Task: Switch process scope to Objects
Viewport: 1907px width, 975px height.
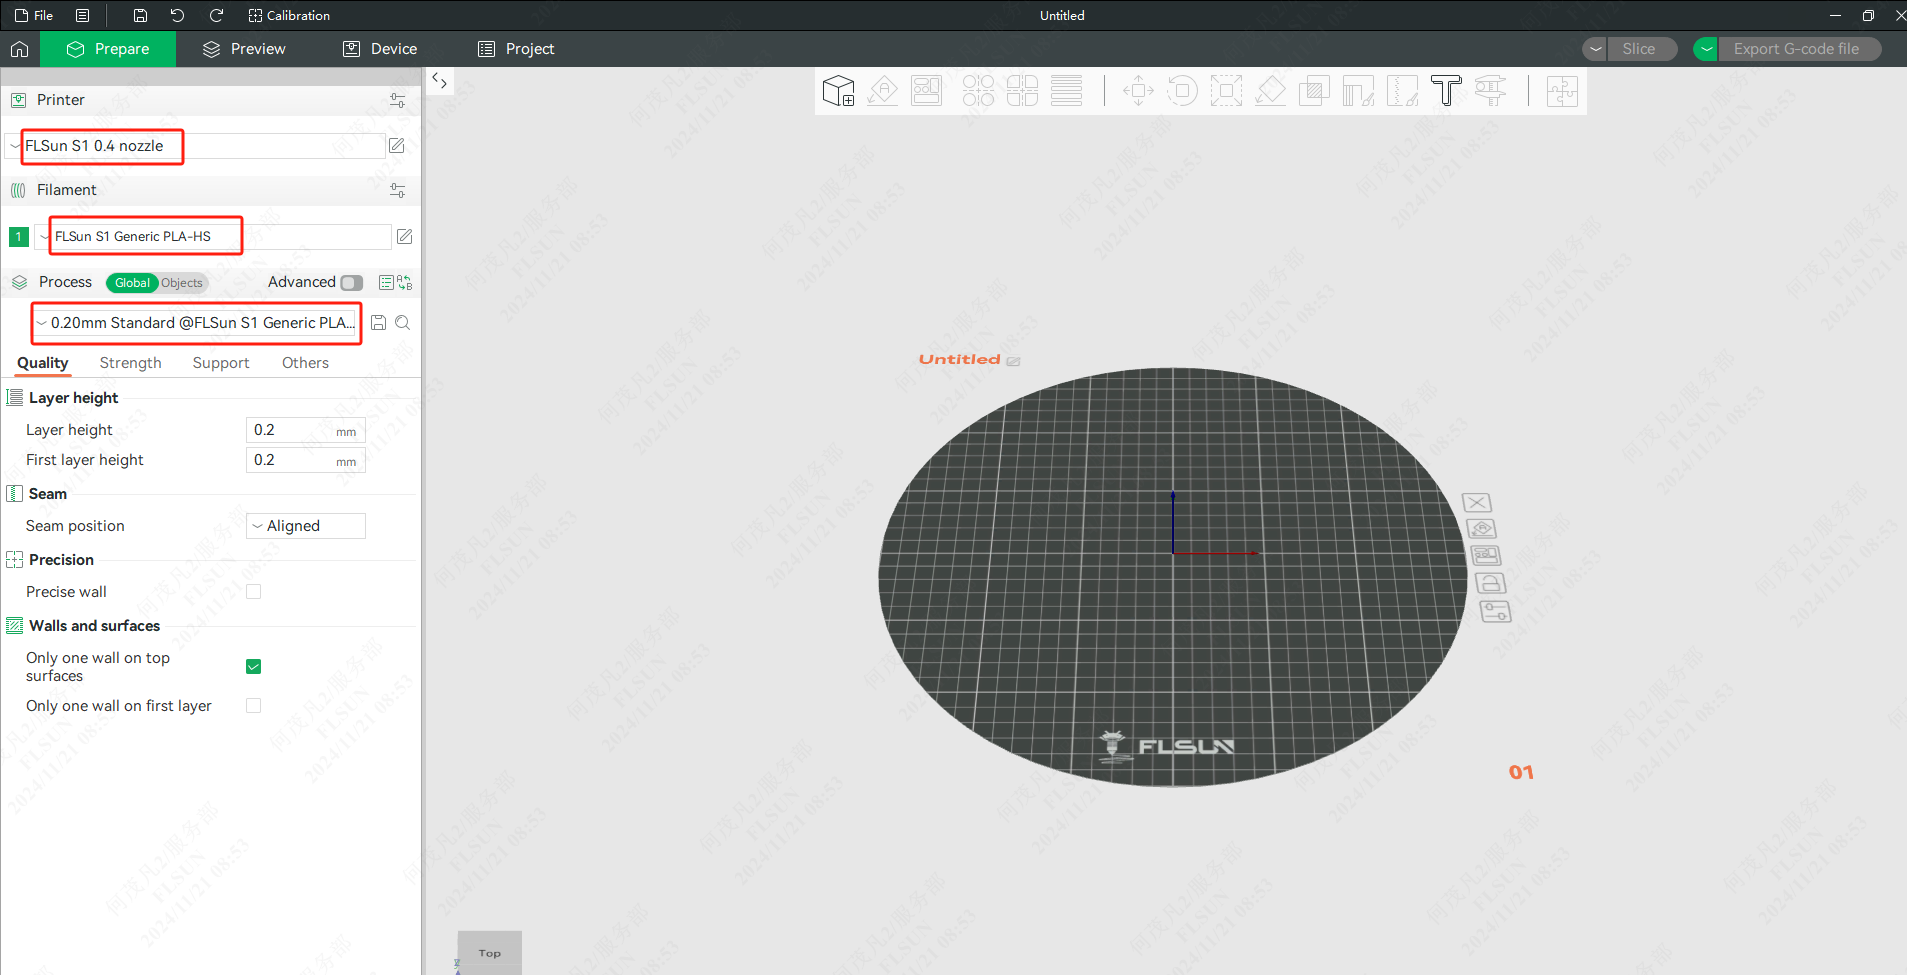Action: tap(182, 283)
